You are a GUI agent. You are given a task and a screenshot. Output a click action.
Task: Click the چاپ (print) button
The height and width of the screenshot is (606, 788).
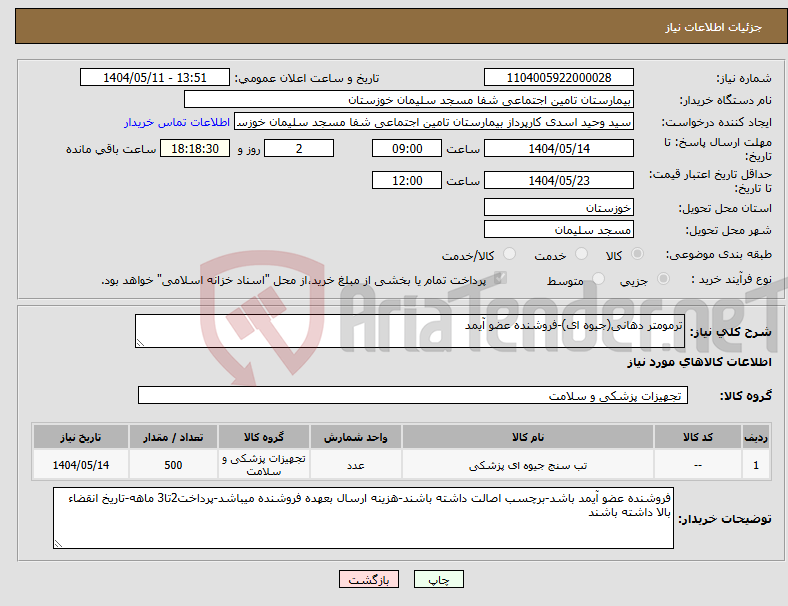pos(438,579)
